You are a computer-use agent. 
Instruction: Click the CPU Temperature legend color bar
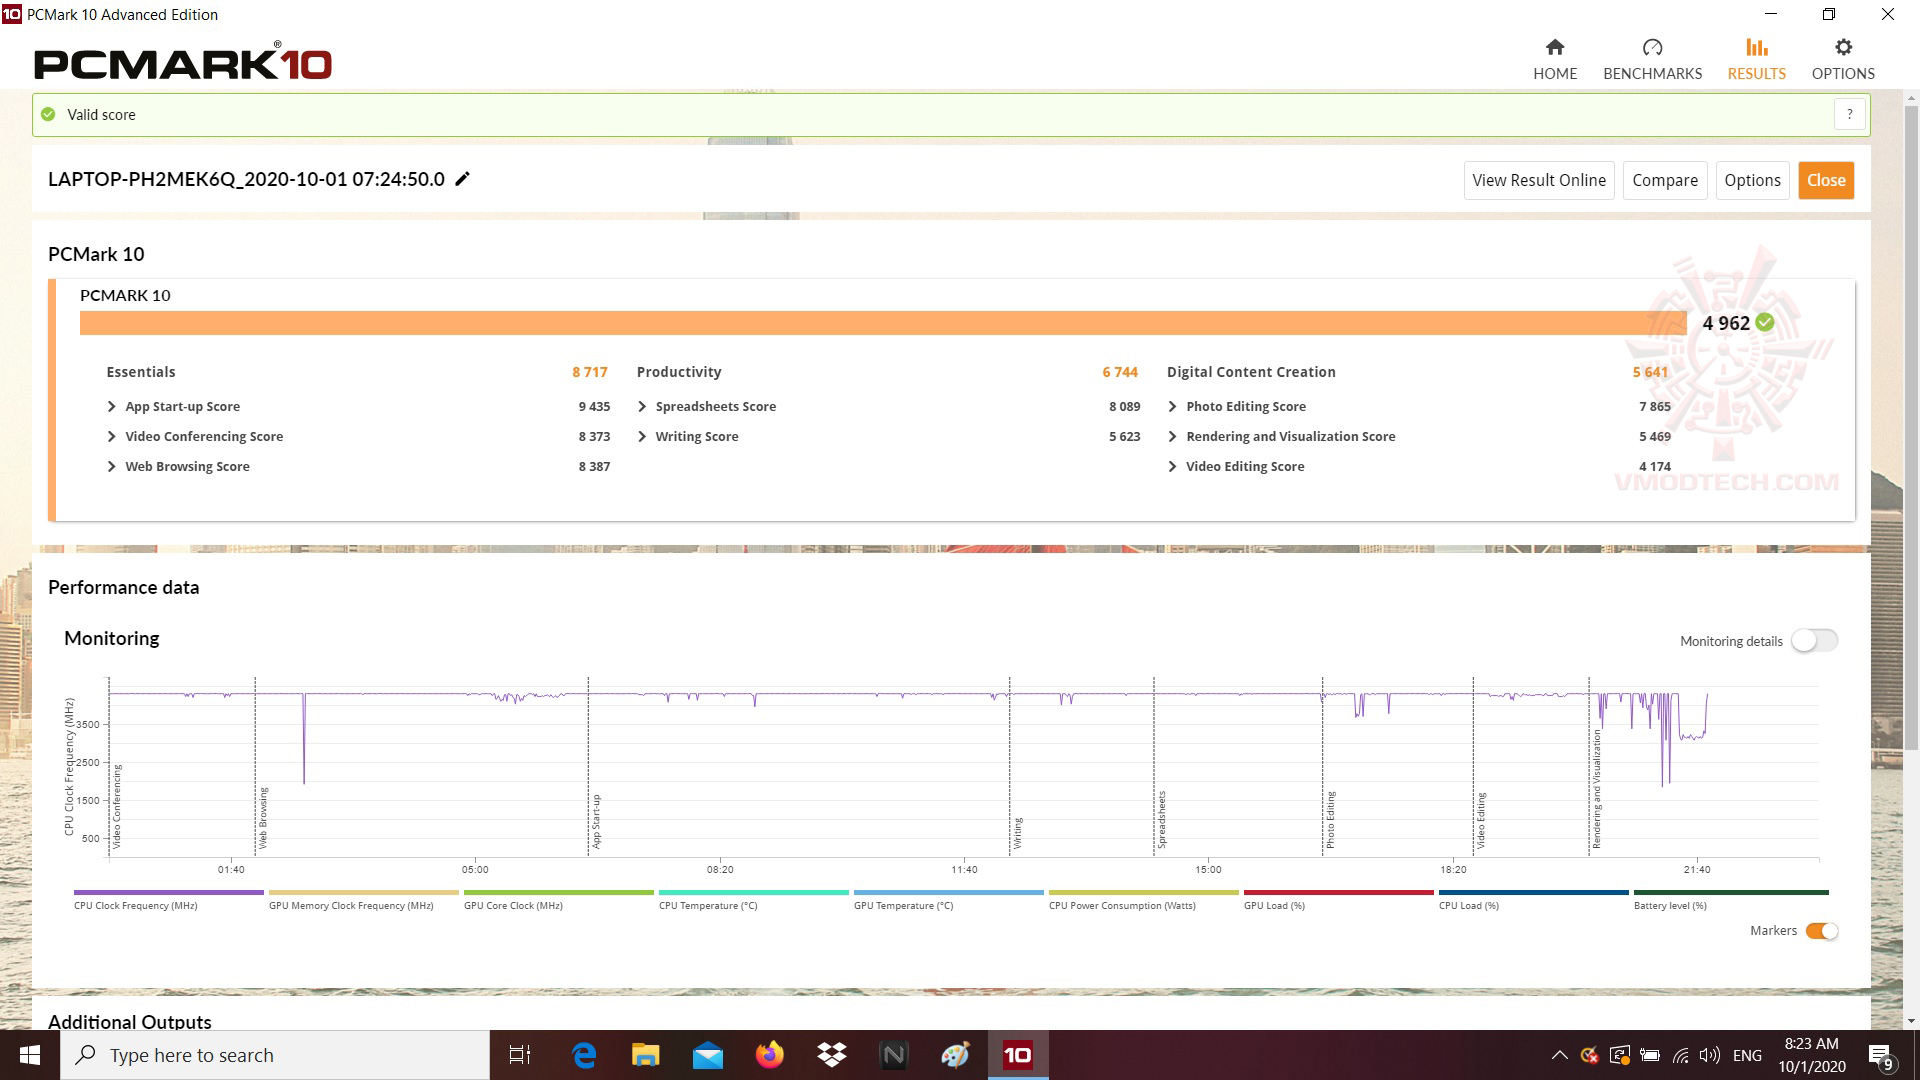point(753,892)
